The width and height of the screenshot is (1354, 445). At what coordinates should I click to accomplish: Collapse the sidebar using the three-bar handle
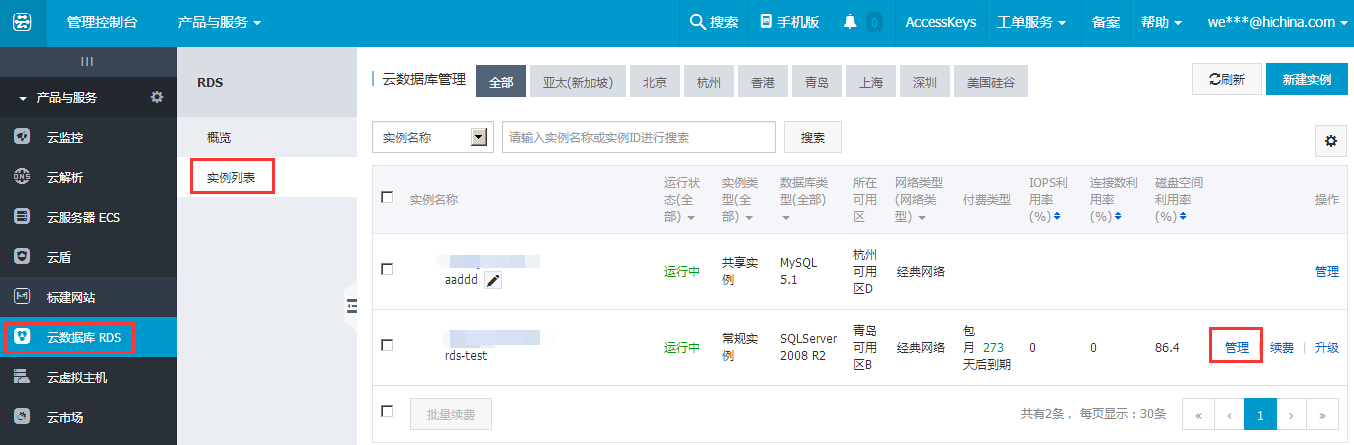tap(87, 62)
